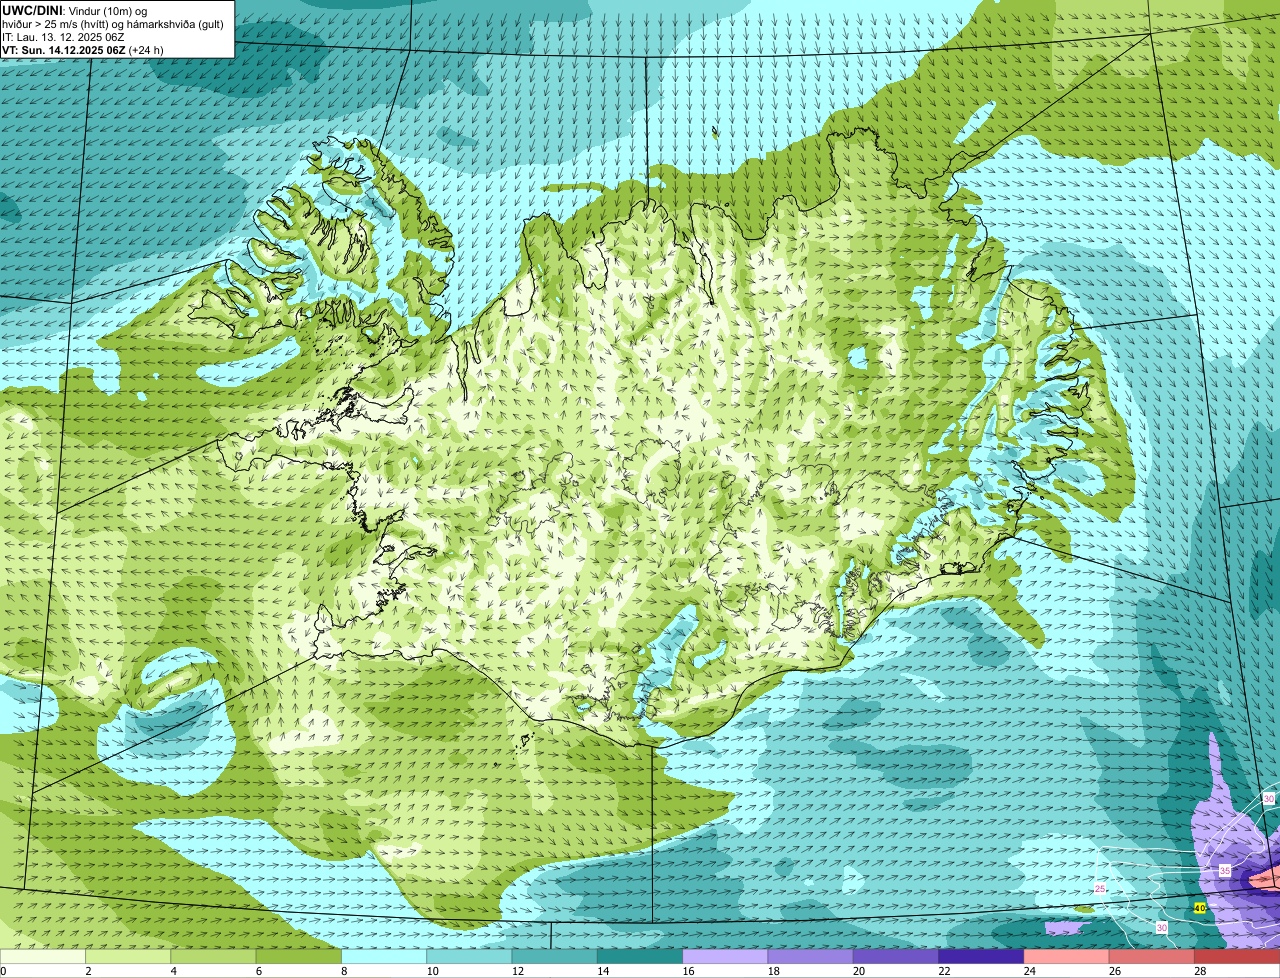
Task: Click the 'IT: Lau. 13. 12. 2025 06Z' line
Action: point(63,37)
